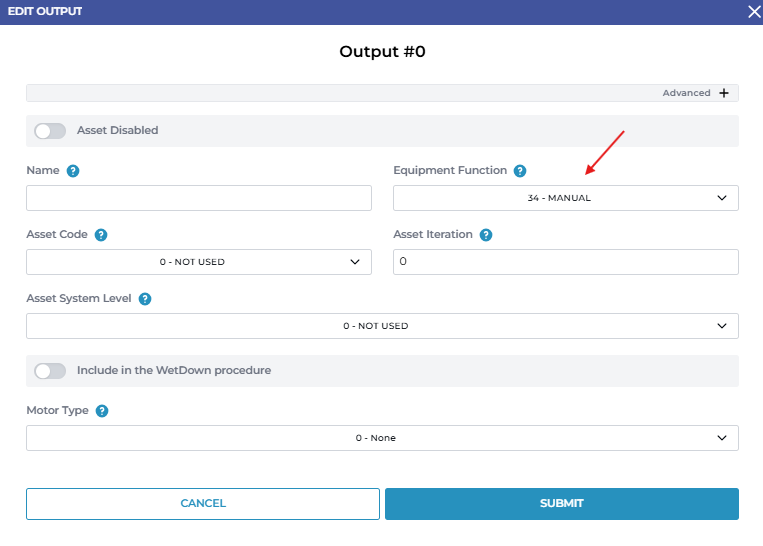Click the Advanced plus icon
The height and width of the screenshot is (546, 763).
coord(724,93)
